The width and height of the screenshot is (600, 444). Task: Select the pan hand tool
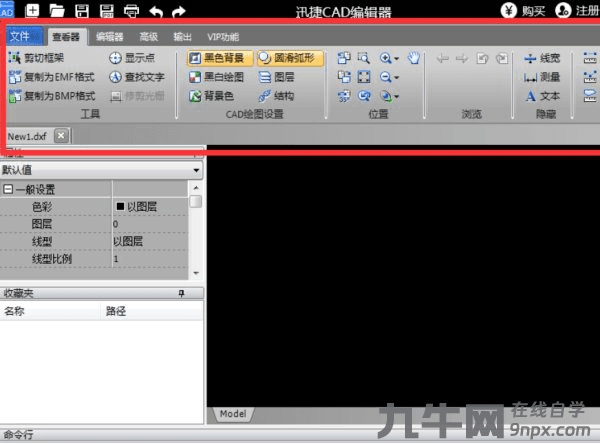[x=414, y=58]
